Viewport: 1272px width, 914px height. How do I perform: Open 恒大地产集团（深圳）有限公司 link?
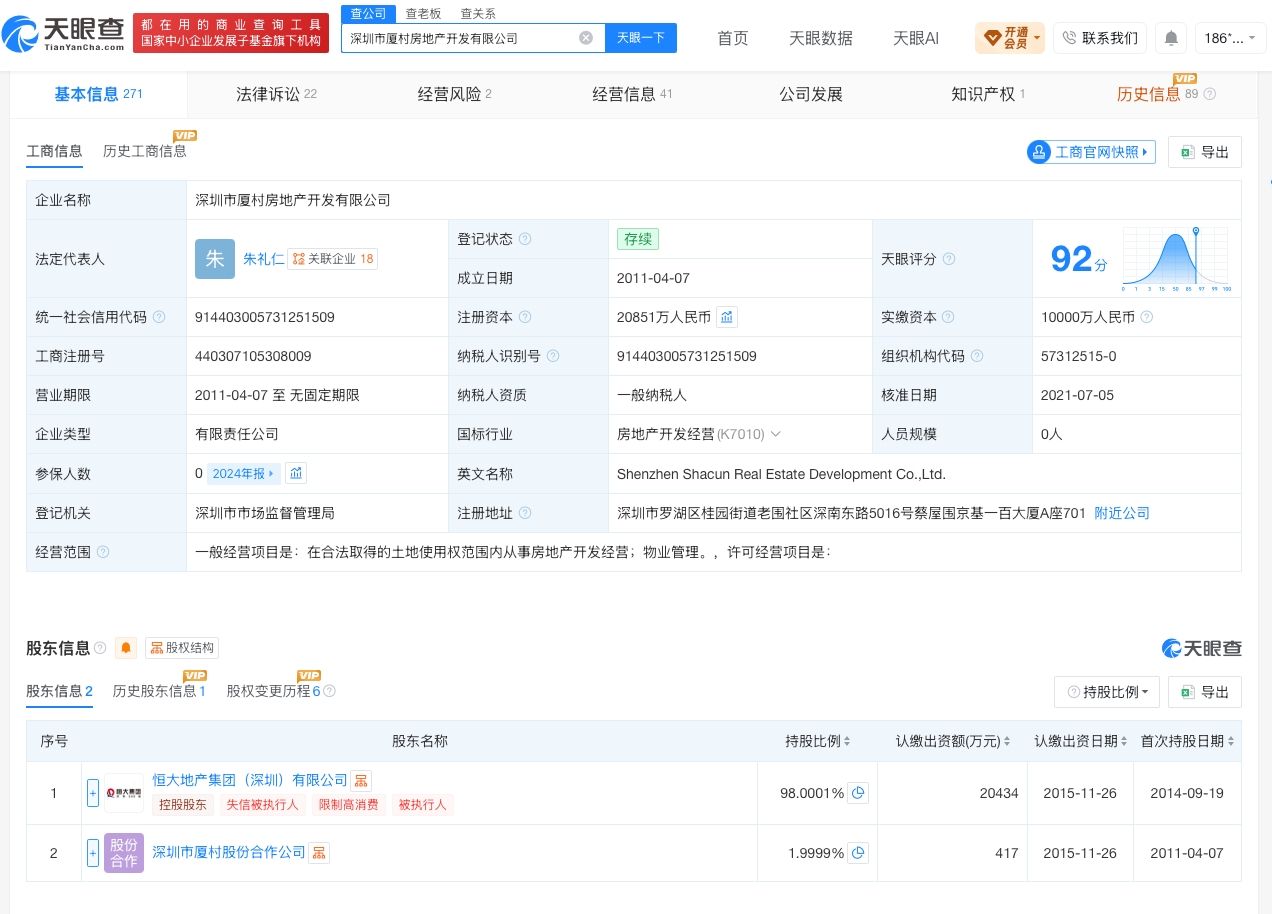coord(250,780)
